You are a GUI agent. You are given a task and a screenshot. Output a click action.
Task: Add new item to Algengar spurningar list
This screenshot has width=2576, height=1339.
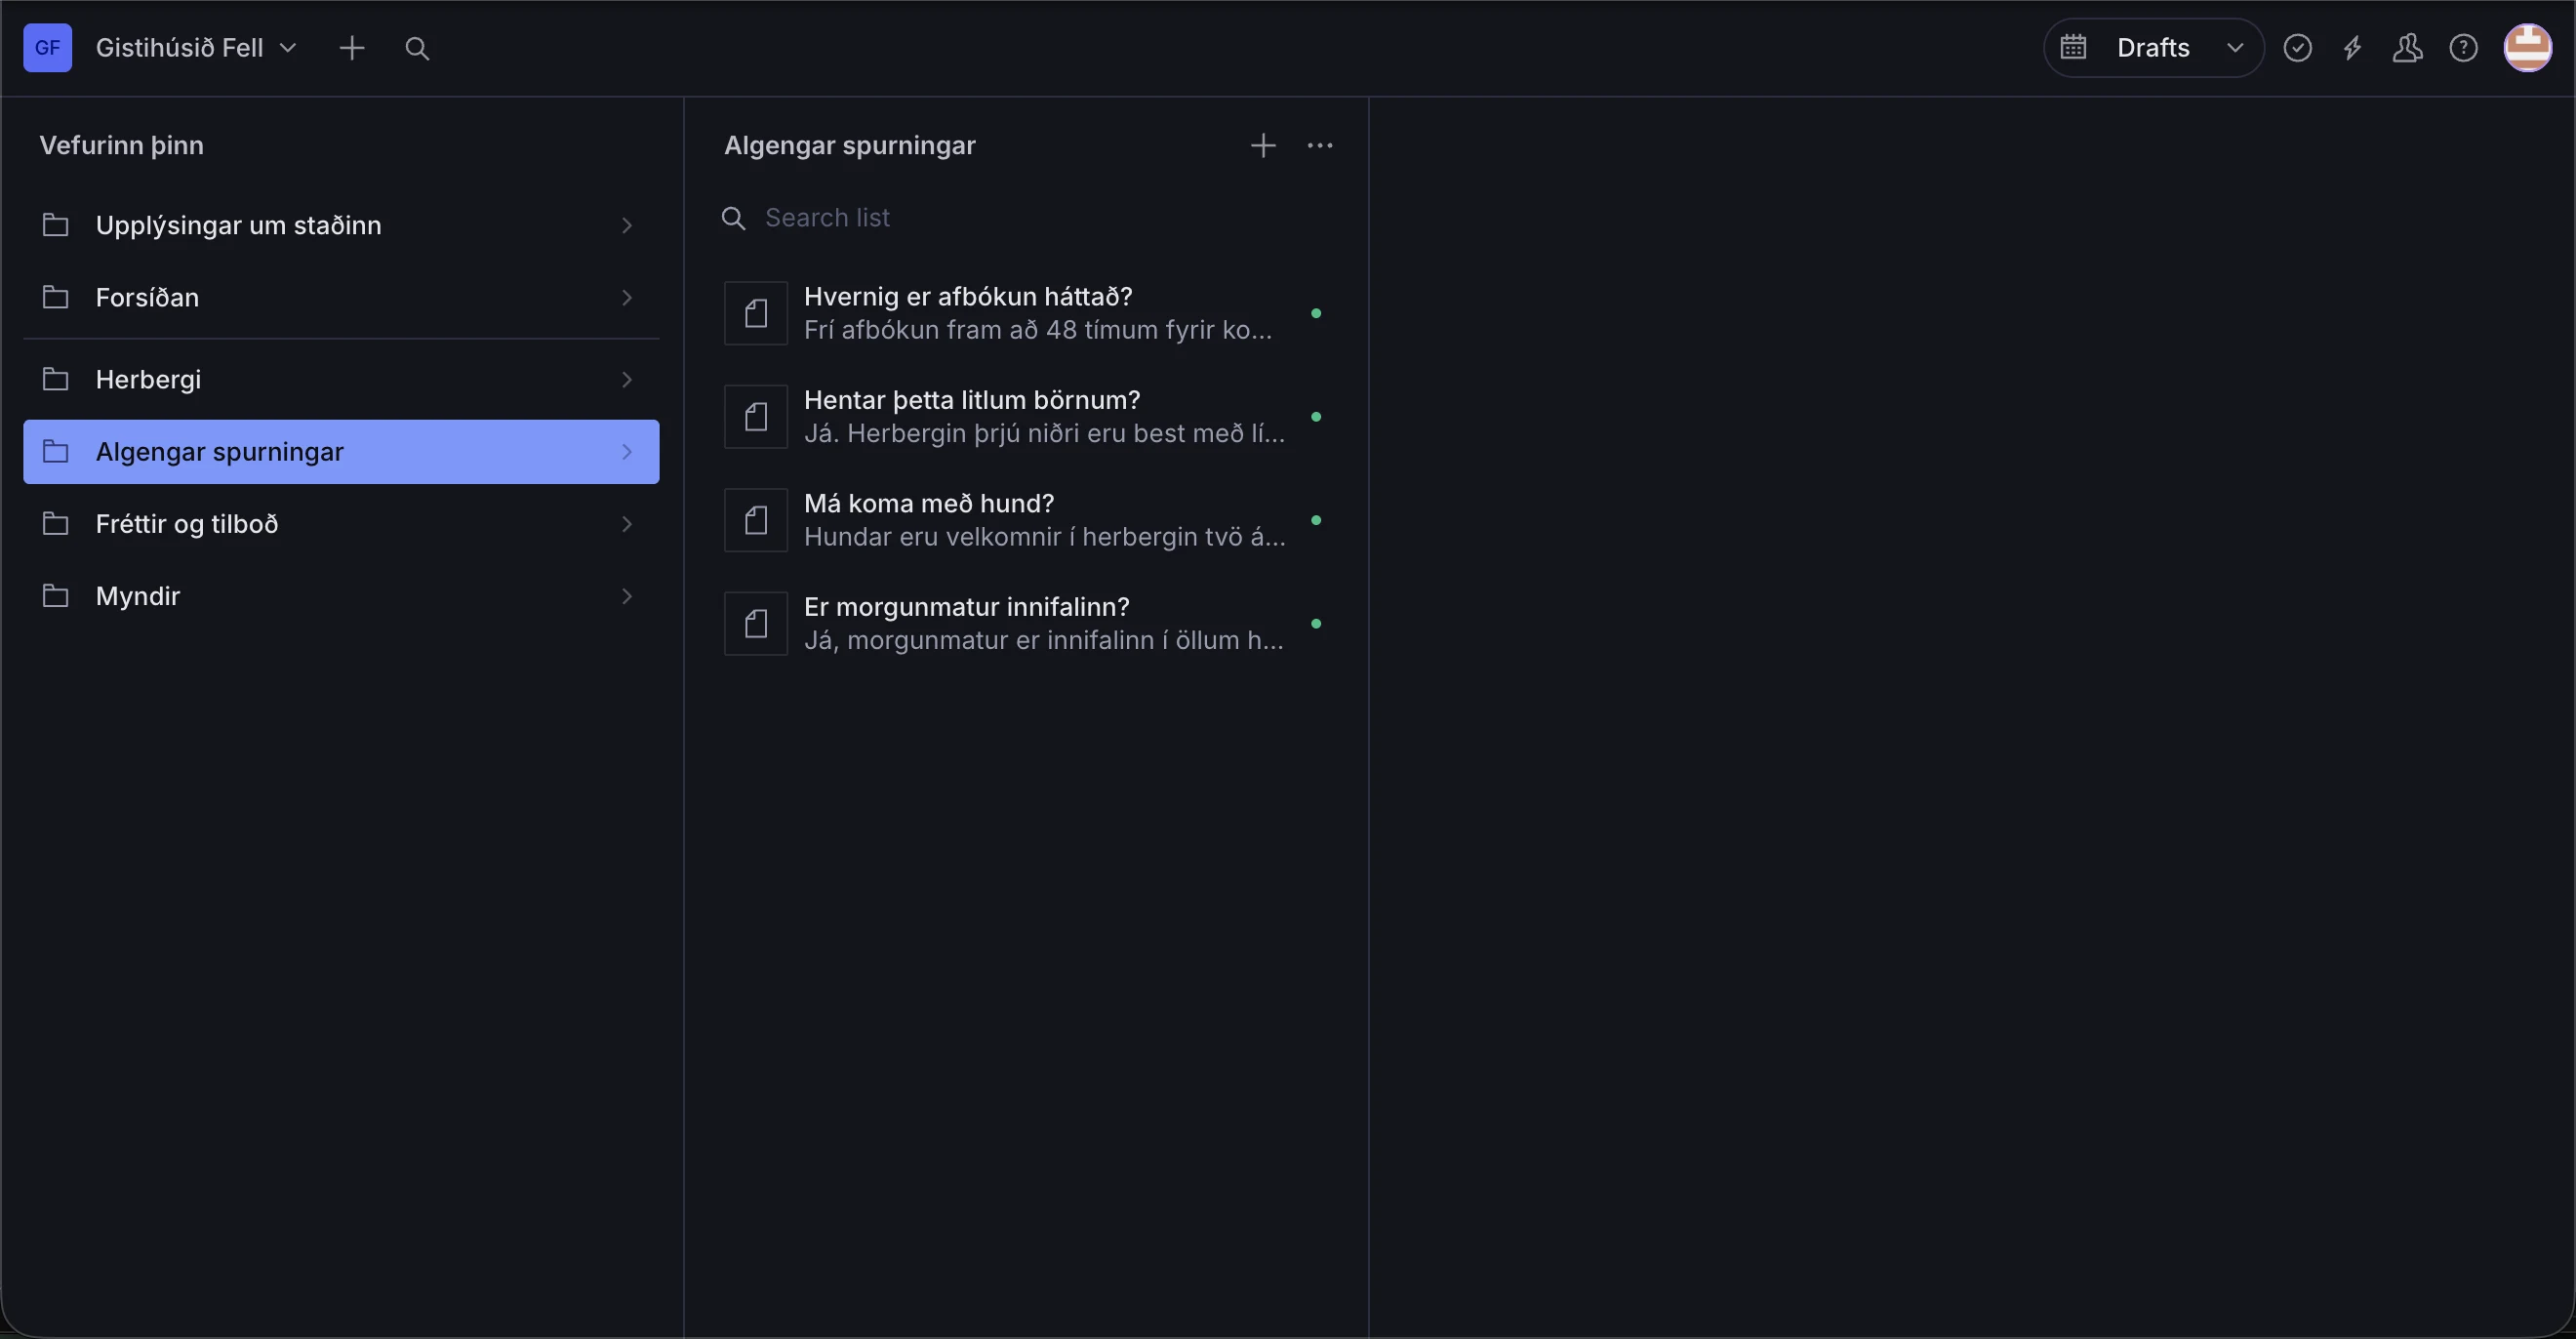point(1263,145)
